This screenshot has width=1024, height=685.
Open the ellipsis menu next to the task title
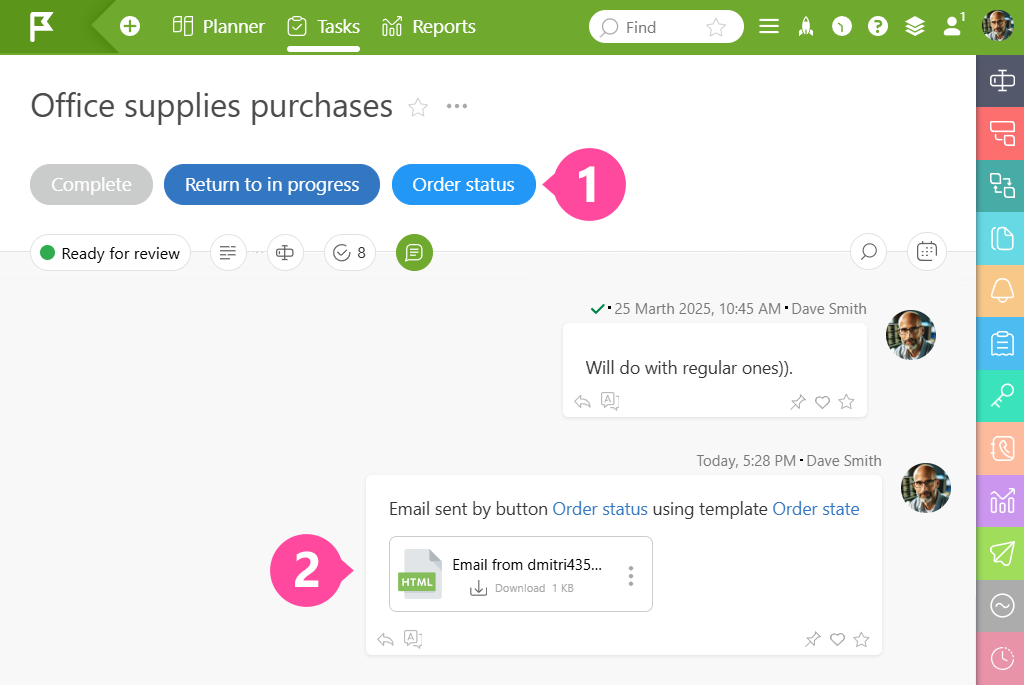coord(456,107)
